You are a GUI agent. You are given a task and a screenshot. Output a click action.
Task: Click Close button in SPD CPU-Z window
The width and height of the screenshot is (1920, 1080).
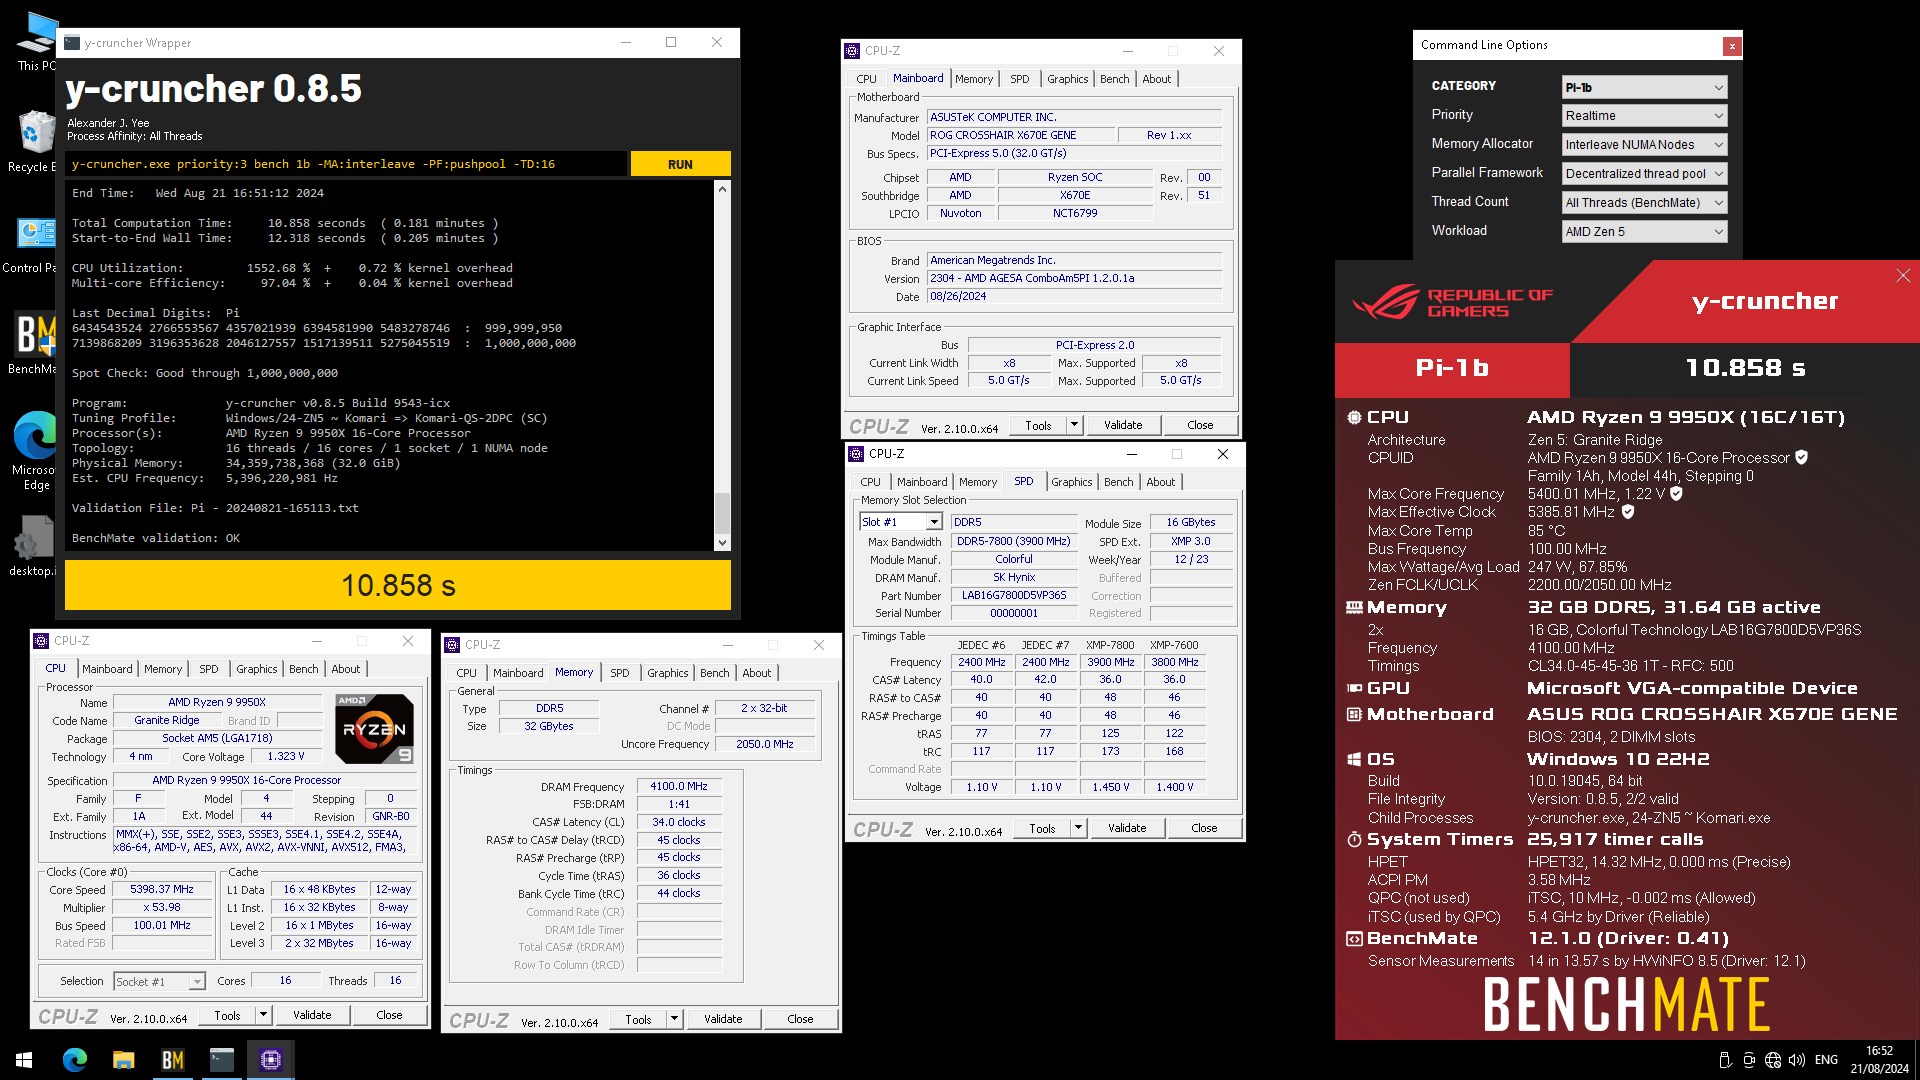click(x=1204, y=828)
